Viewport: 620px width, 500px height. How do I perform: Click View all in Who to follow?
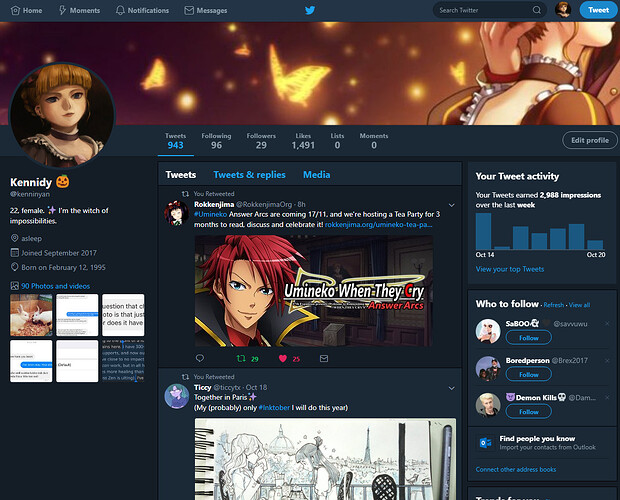coord(579,305)
